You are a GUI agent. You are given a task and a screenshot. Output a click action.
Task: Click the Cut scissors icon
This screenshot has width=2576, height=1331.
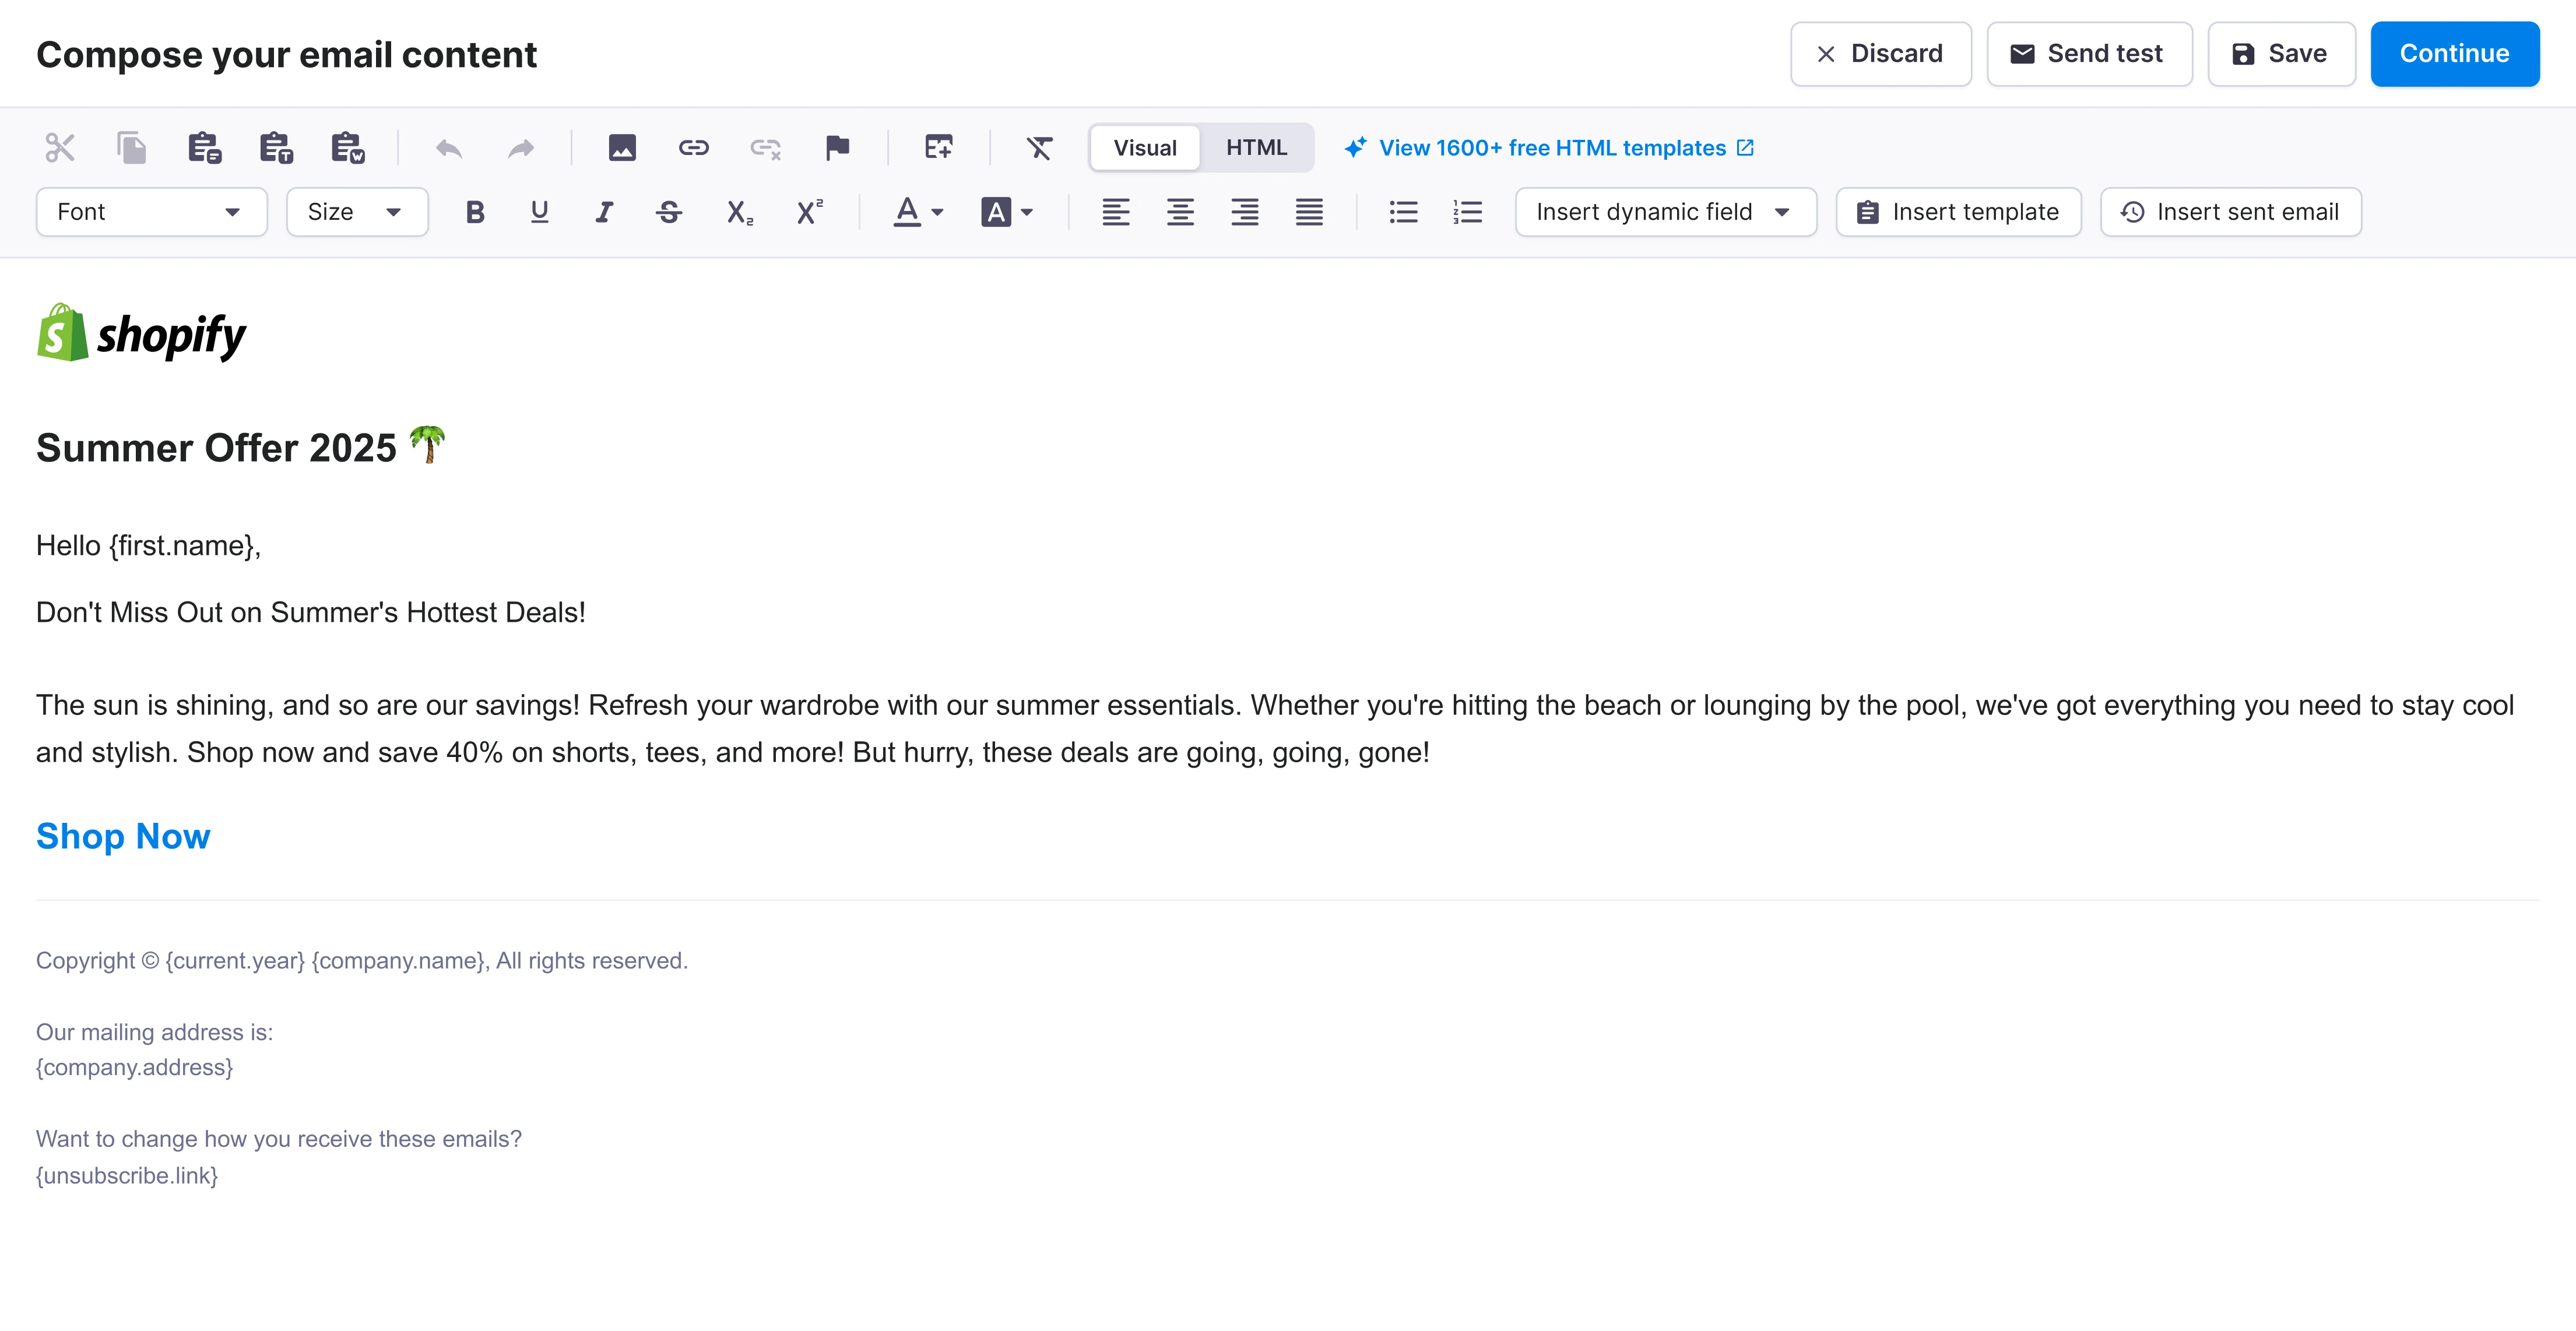(60, 148)
